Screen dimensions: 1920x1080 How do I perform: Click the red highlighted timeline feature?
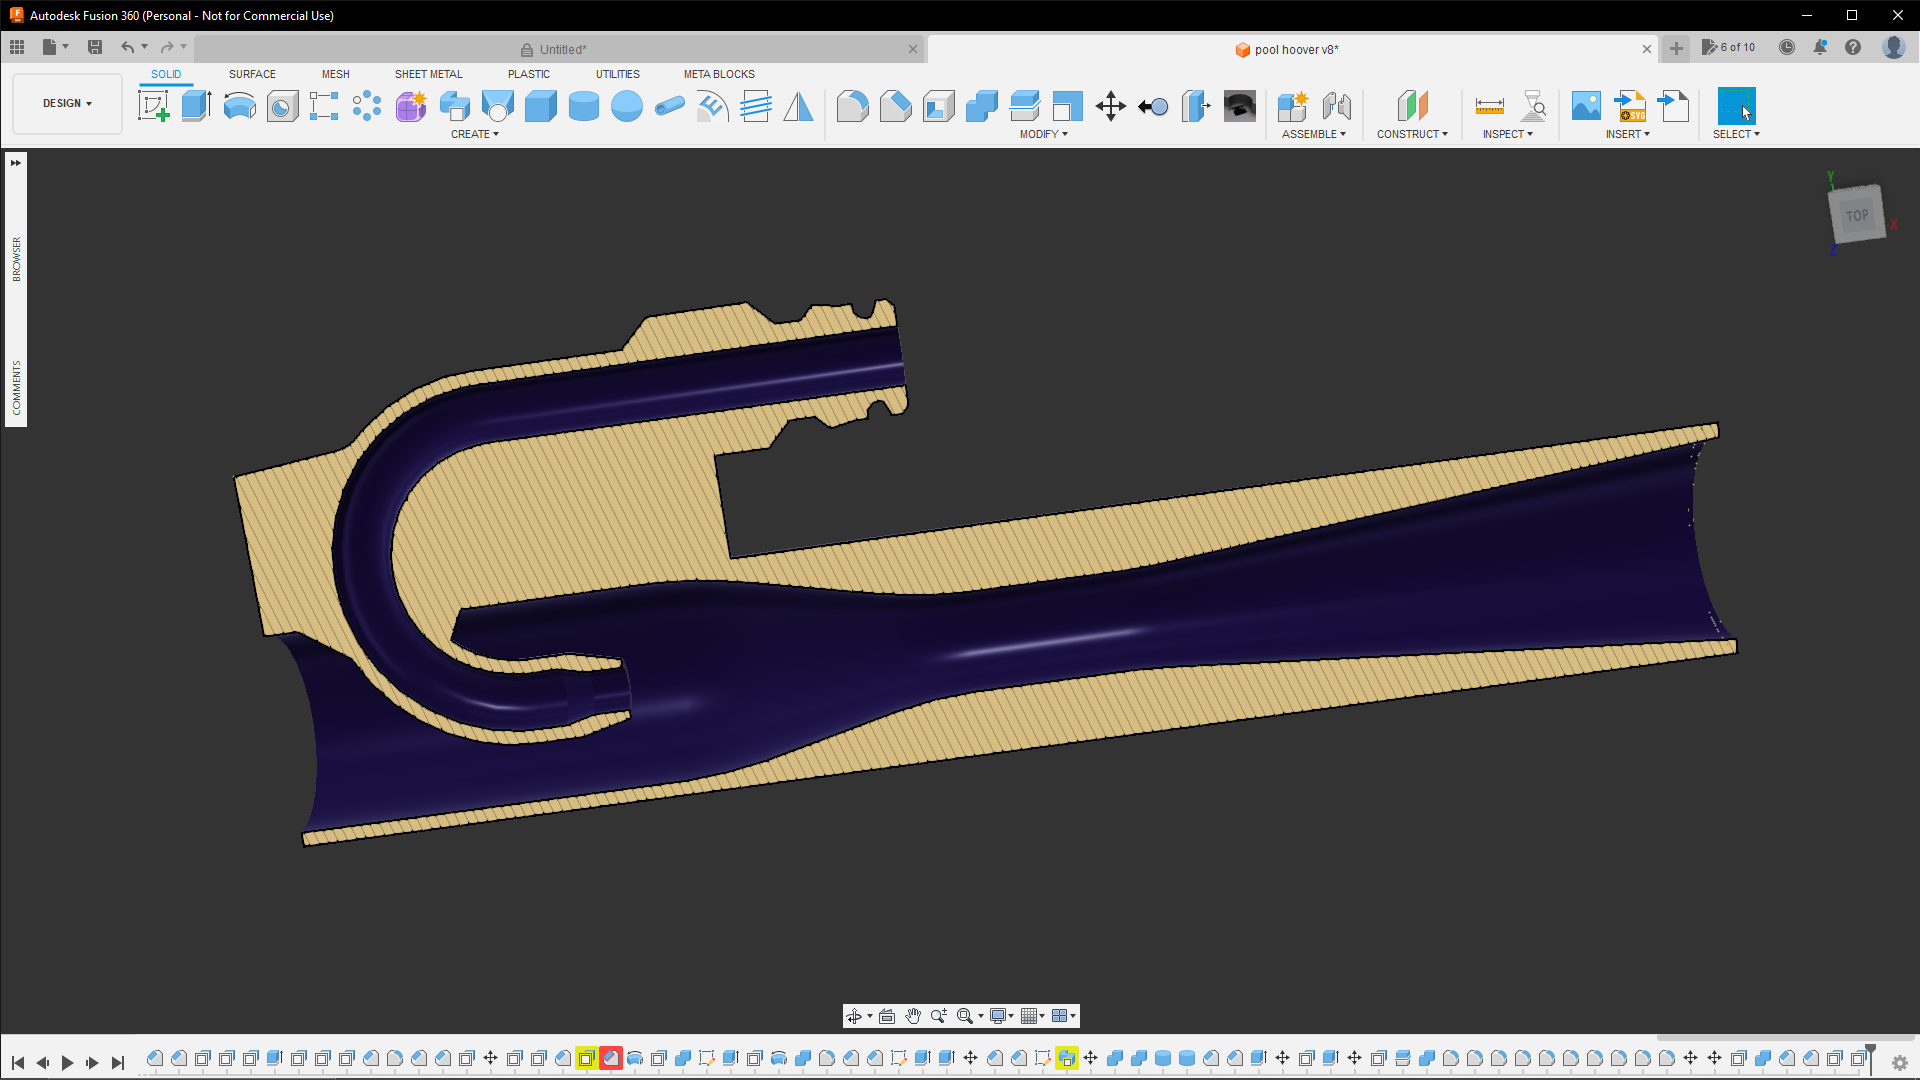click(610, 1058)
